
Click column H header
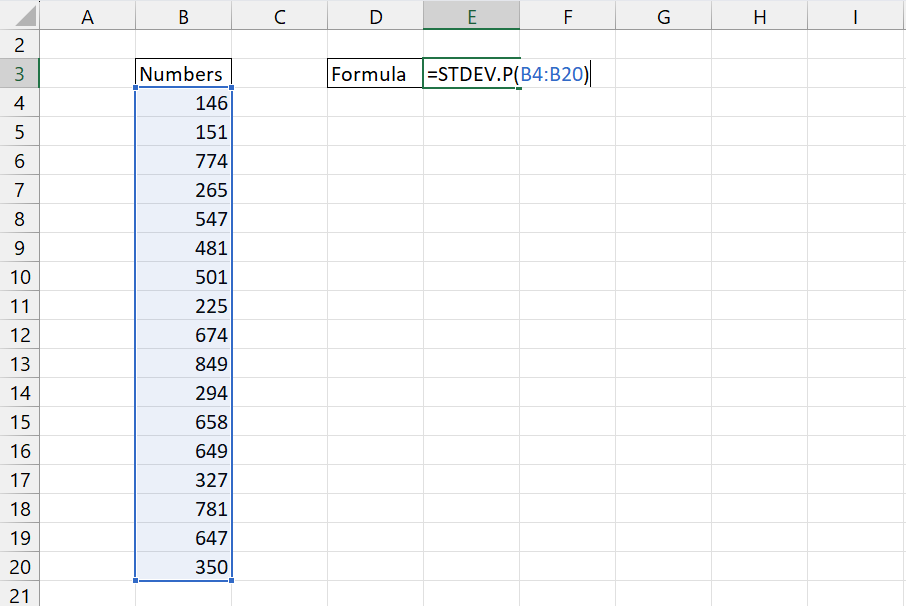click(759, 16)
